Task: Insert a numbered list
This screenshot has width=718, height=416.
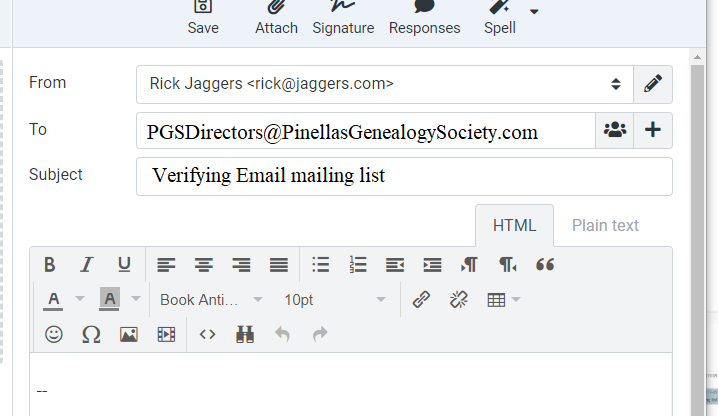Action: 358,265
